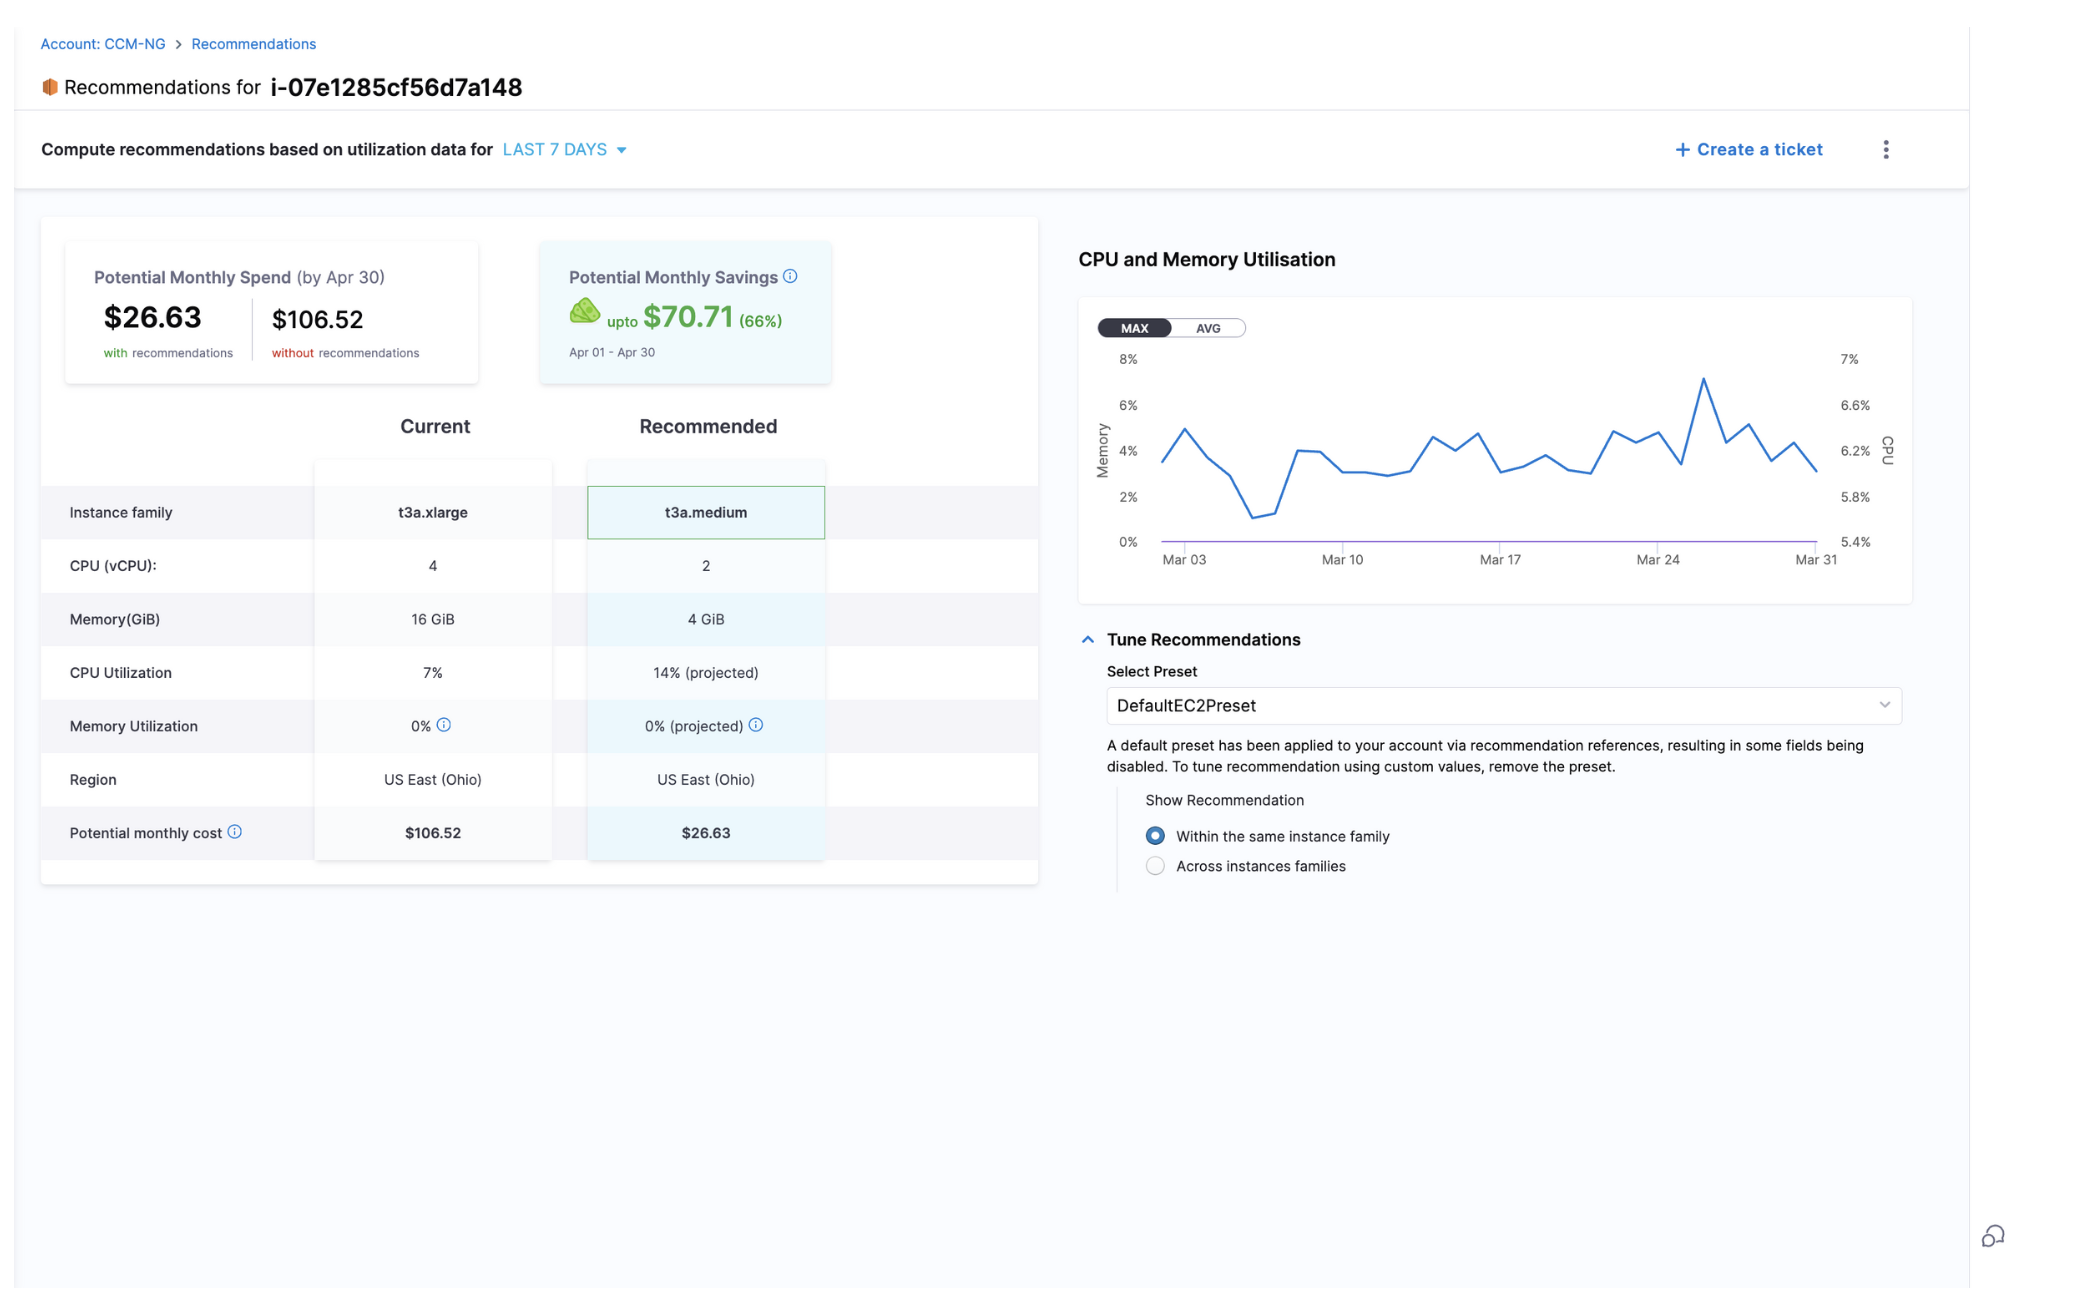Click info icon next to current Memory Utilization
The image size is (2074, 1314).
pos(444,725)
